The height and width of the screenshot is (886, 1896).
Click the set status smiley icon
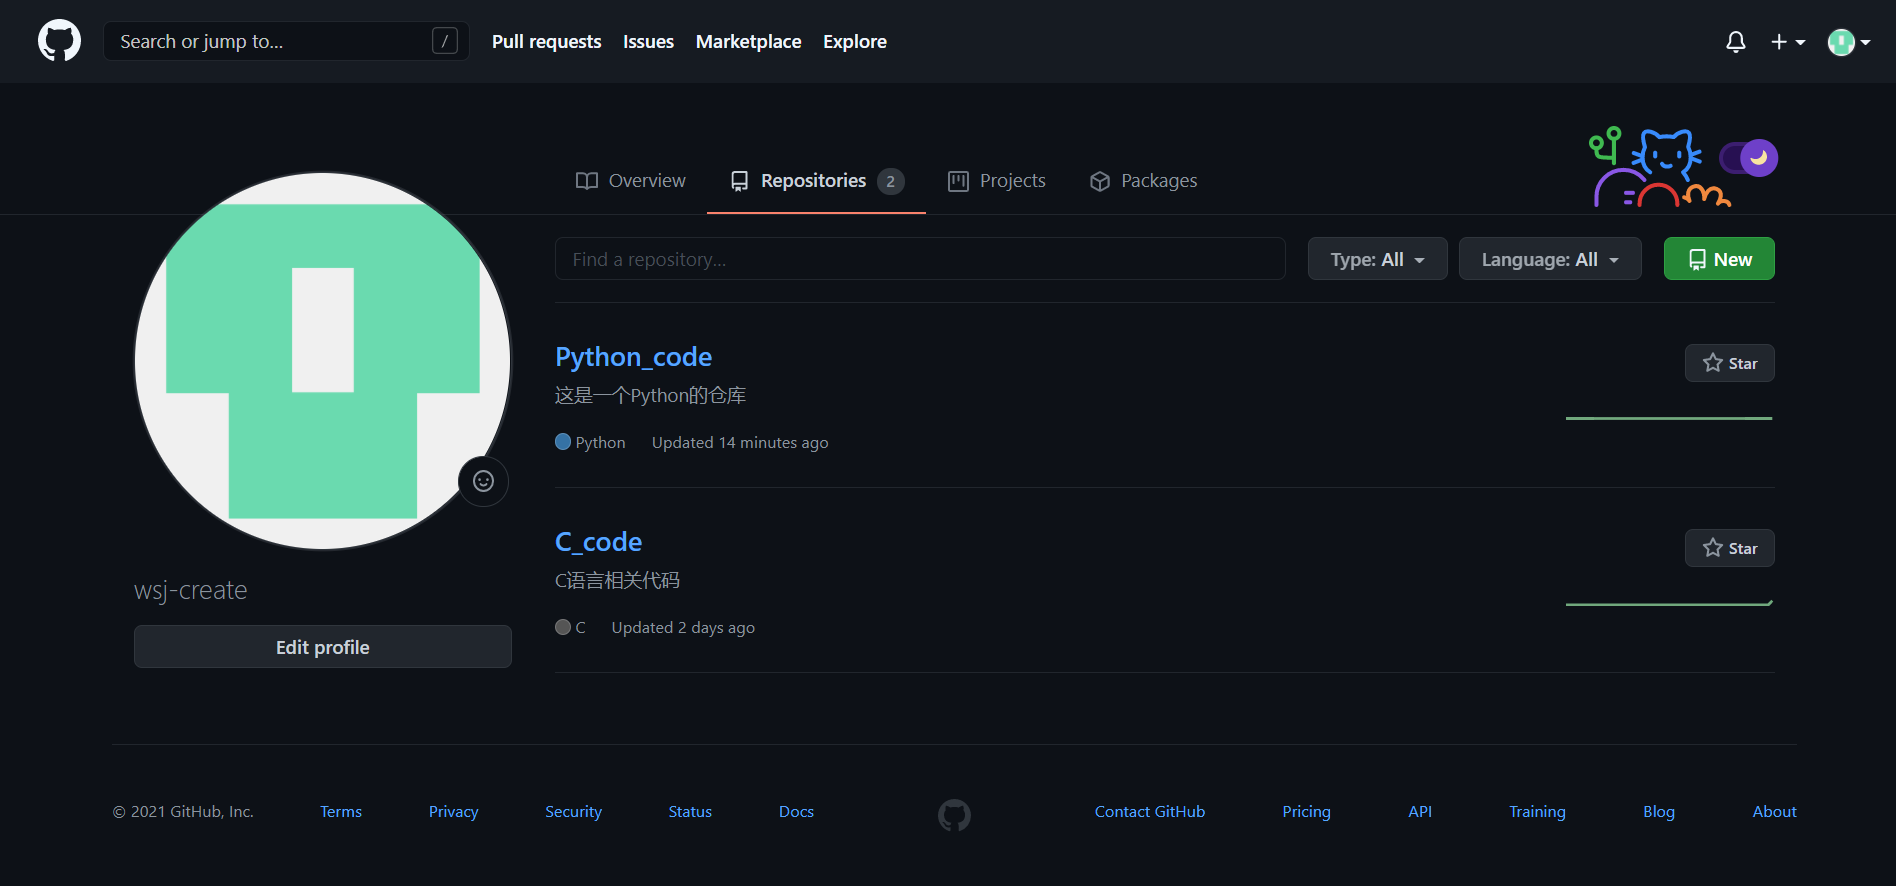click(483, 481)
